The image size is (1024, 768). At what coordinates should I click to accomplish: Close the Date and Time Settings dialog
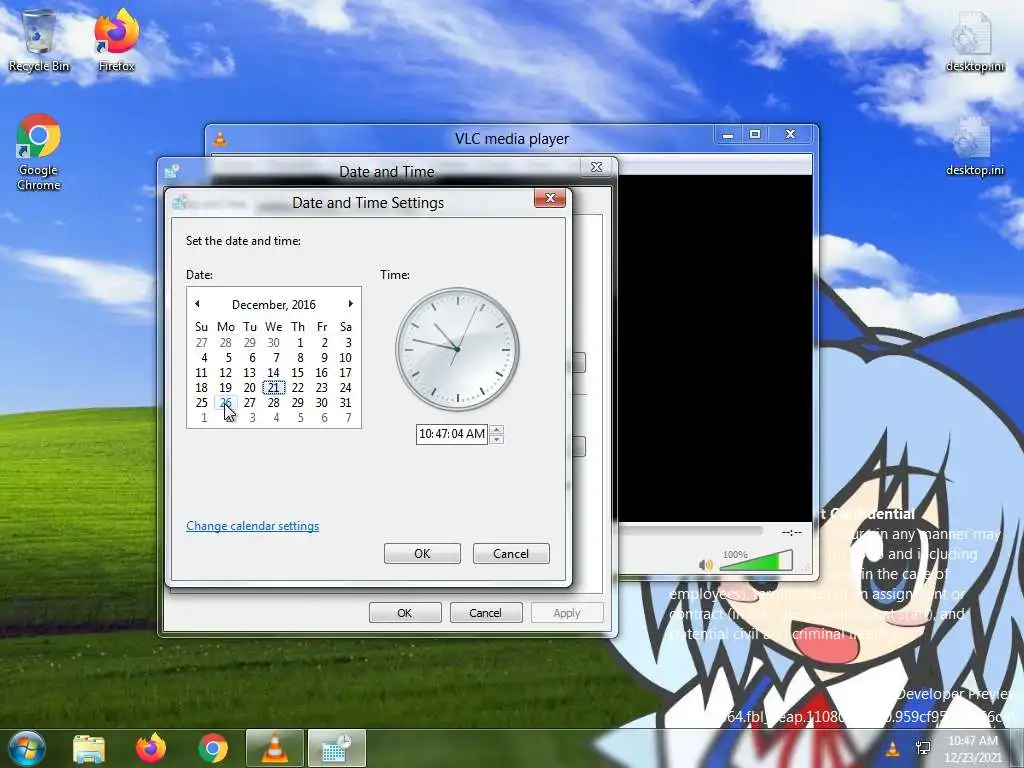pyautogui.click(x=550, y=198)
